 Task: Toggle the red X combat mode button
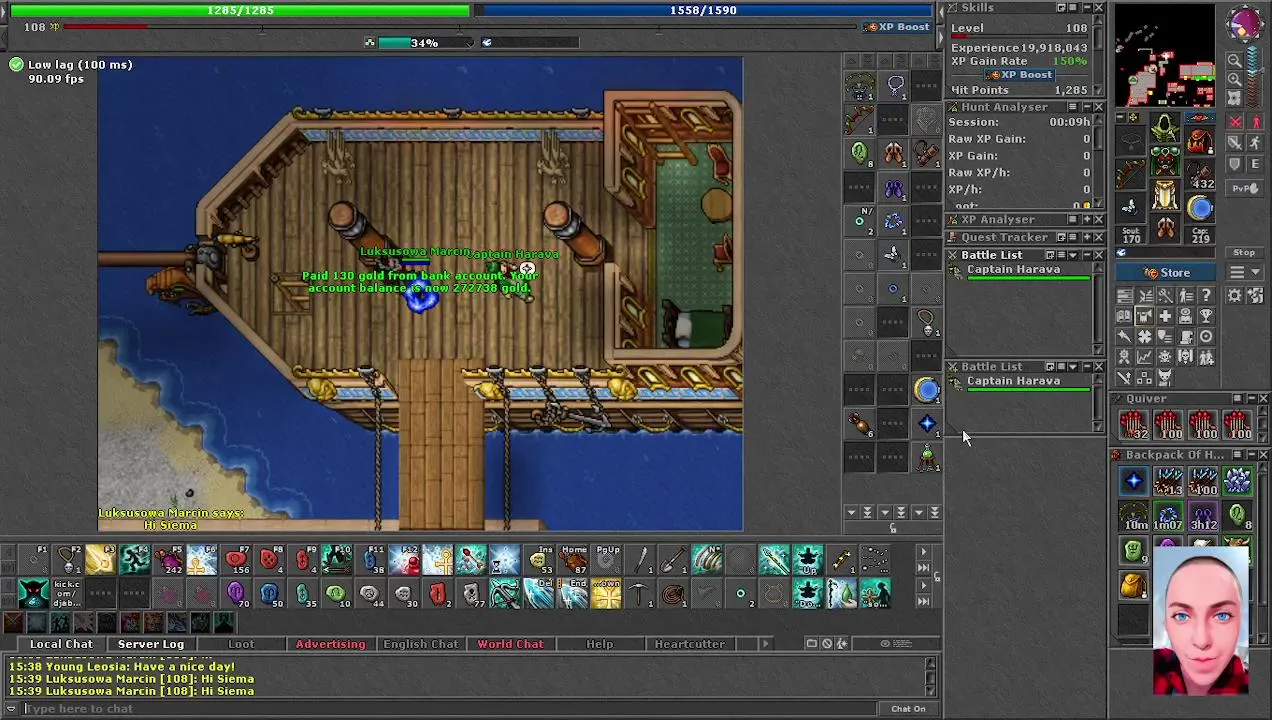1235,121
